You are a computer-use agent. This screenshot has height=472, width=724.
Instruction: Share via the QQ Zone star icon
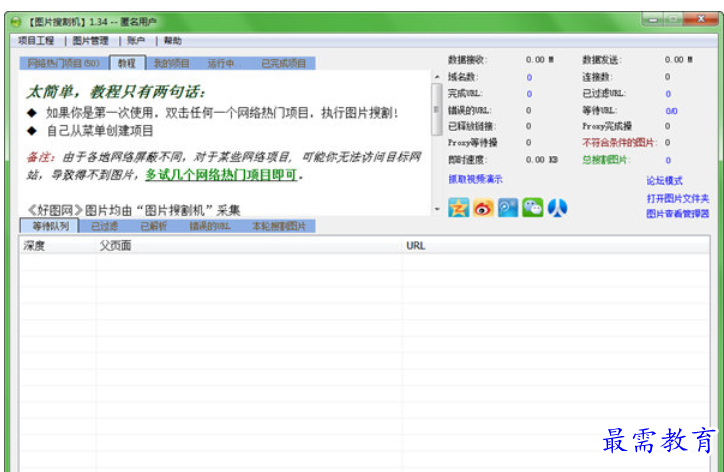[458, 207]
